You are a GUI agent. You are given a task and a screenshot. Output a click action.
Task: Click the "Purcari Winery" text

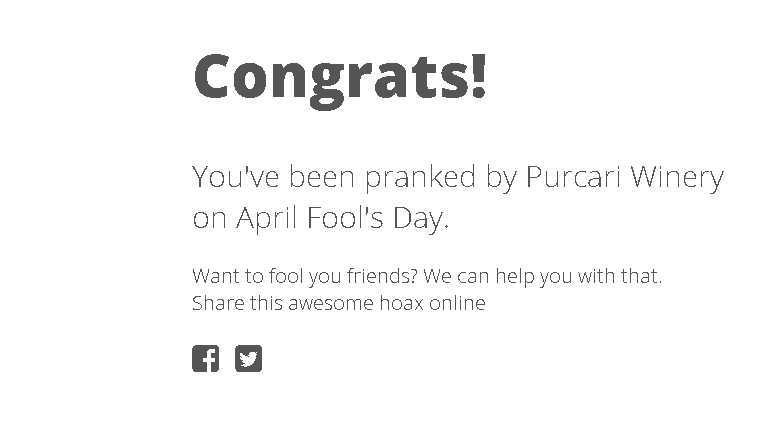[624, 177]
